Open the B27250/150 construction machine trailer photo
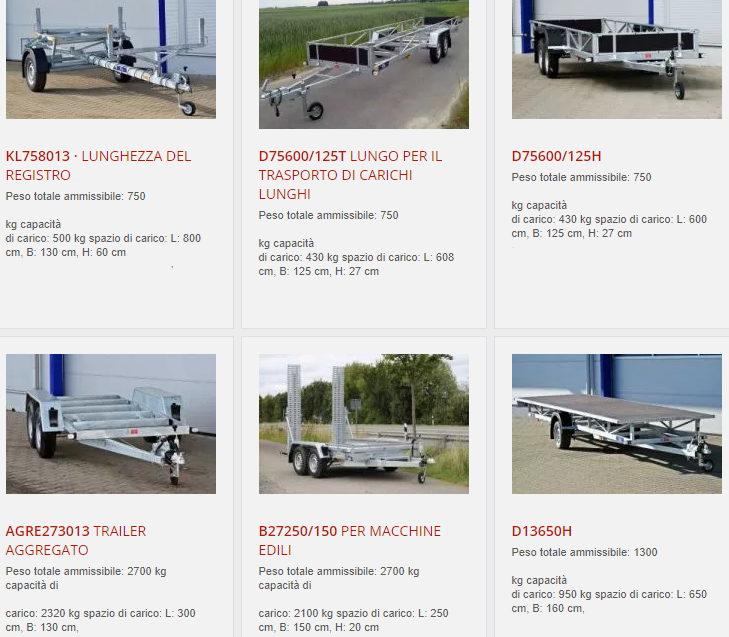This screenshot has width=729, height=637. point(364,424)
